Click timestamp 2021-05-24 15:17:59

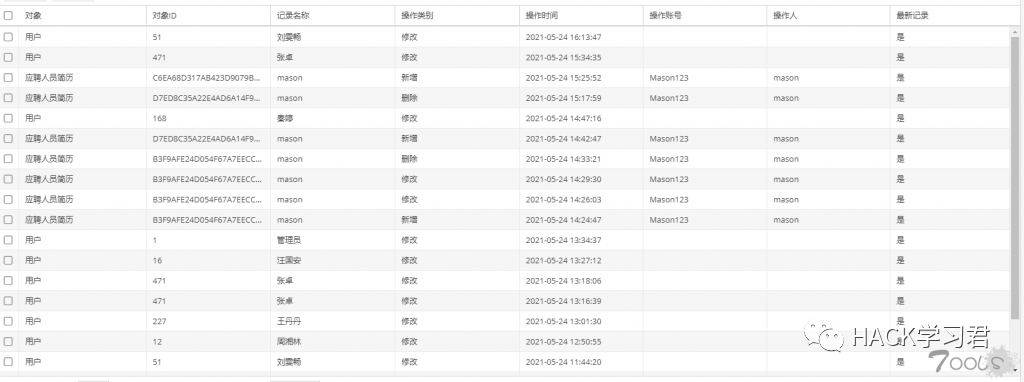(564, 98)
